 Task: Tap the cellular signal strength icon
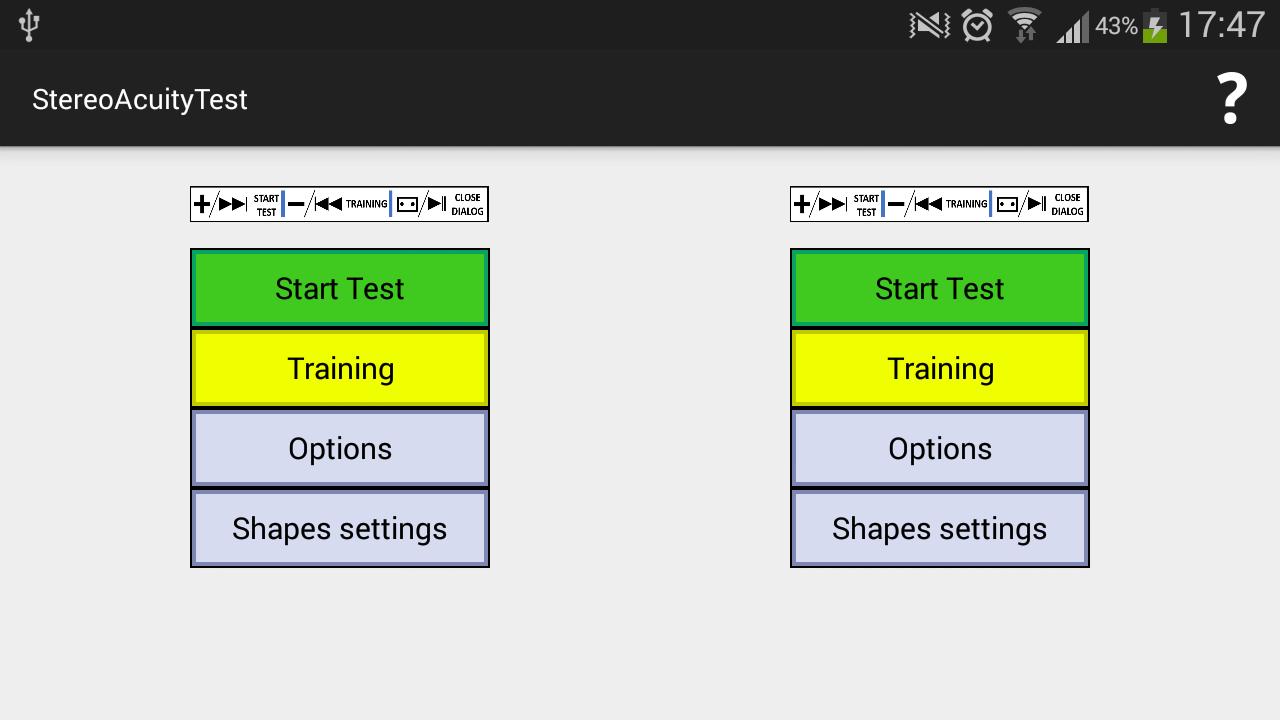click(x=1072, y=26)
